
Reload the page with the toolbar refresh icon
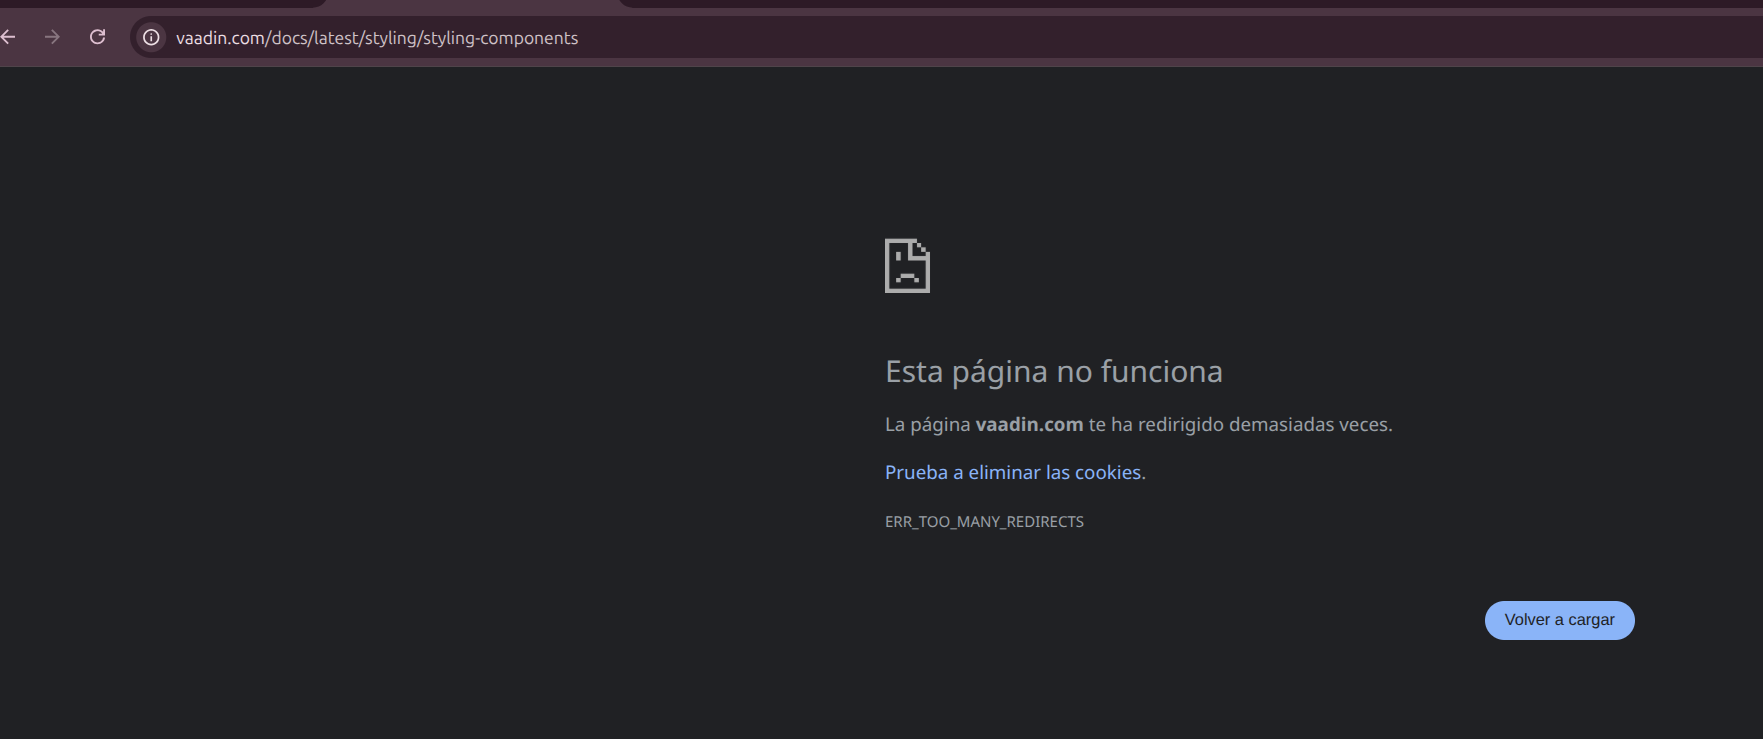click(97, 37)
